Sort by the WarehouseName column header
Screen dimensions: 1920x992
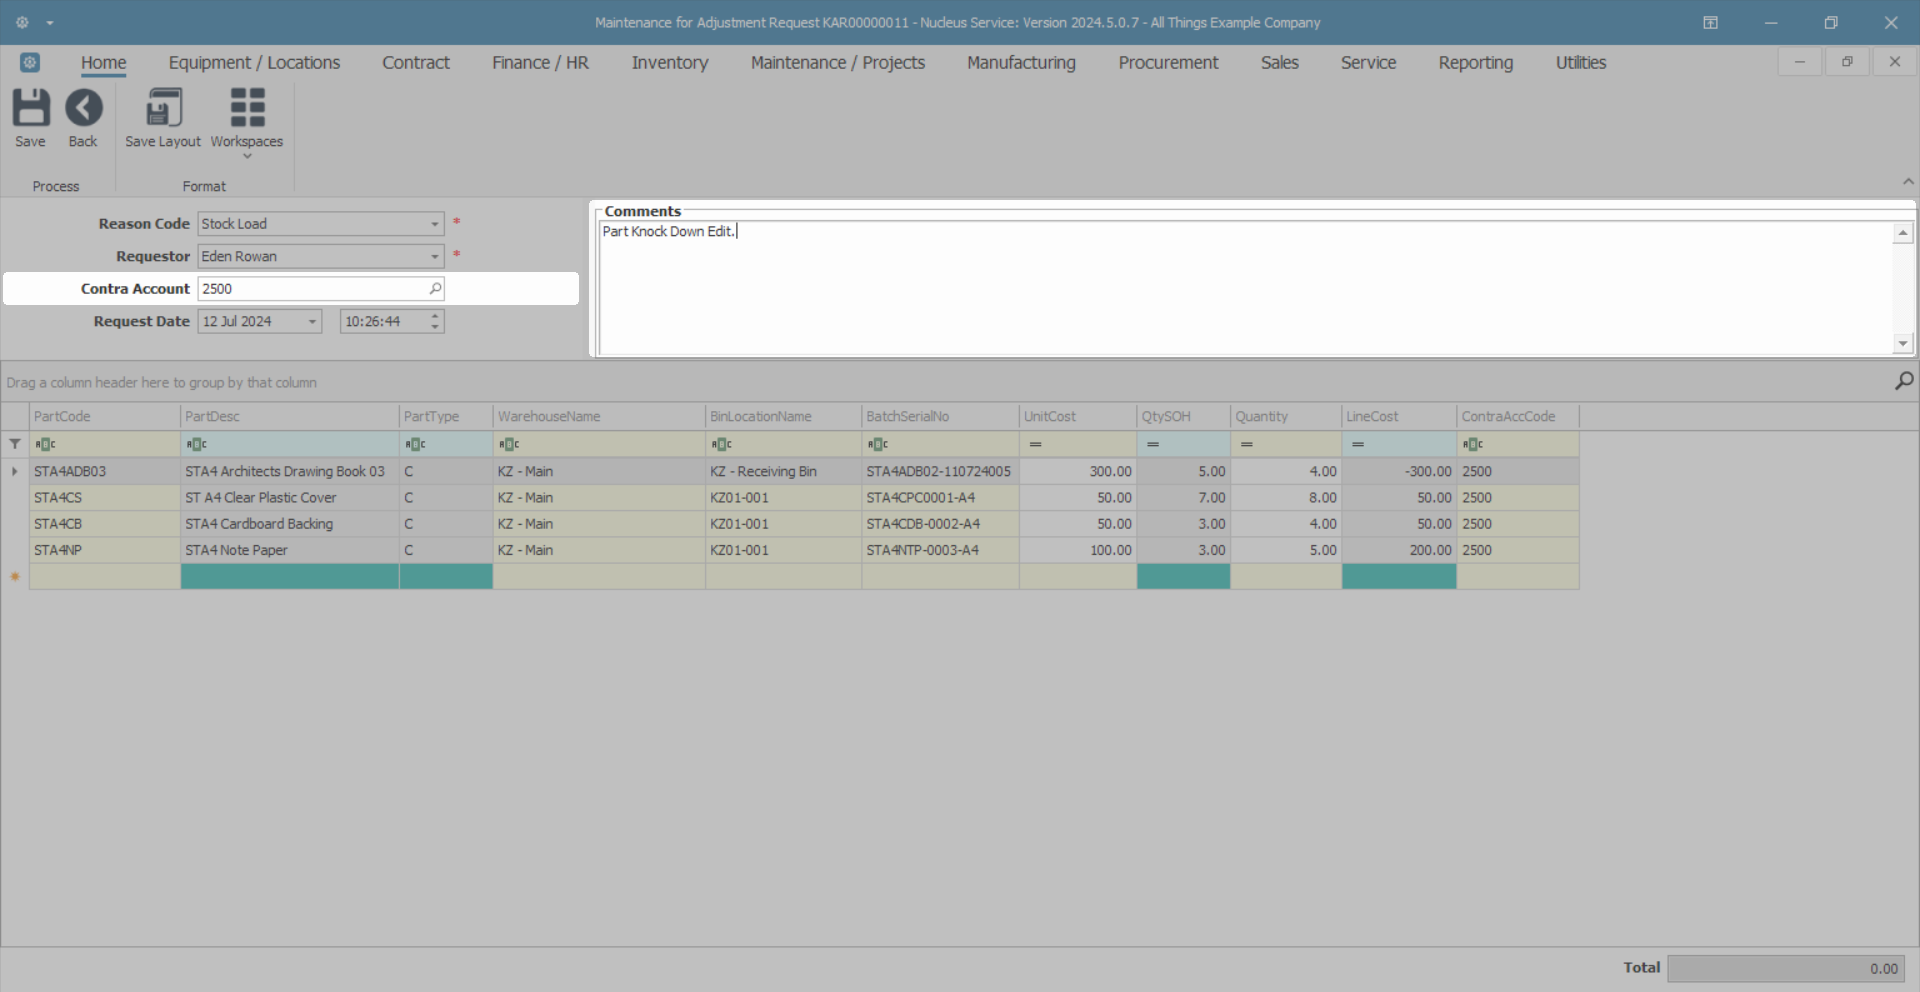point(599,417)
